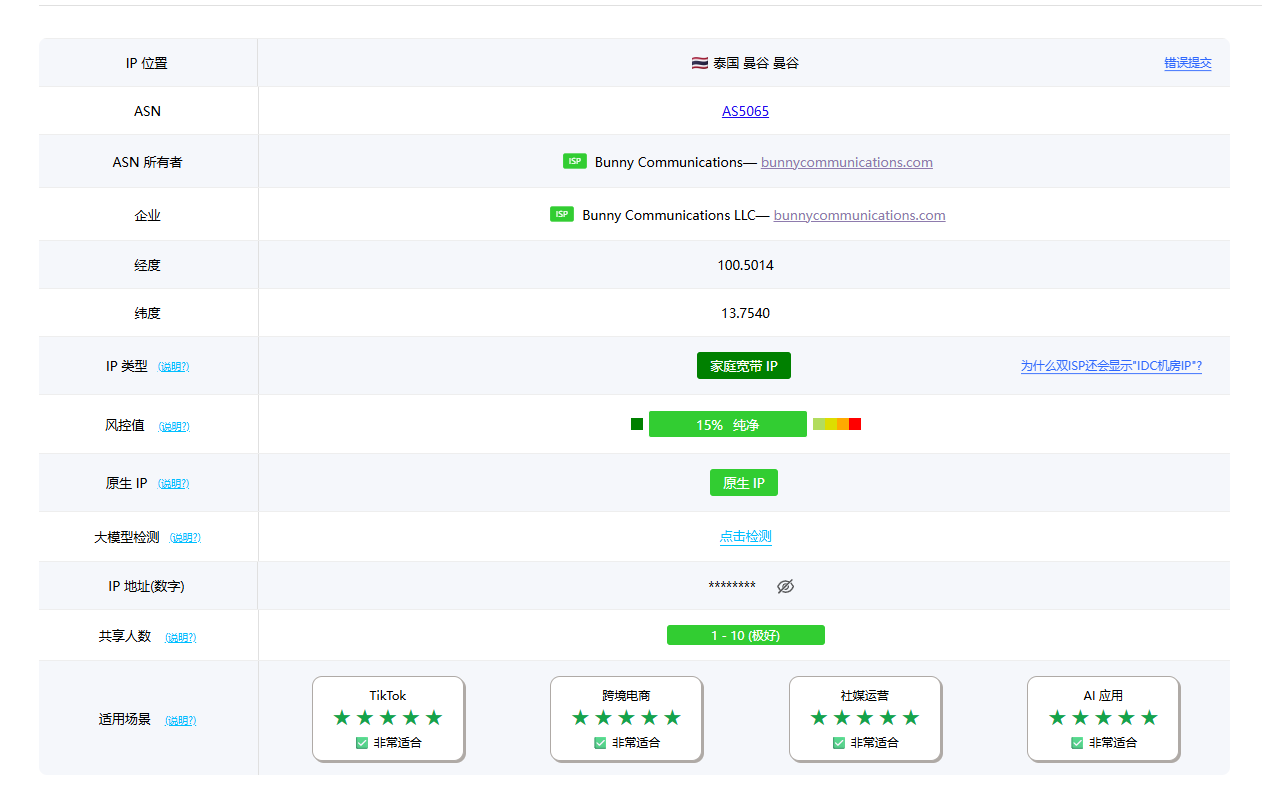The height and width of the screenshot is (788, 1262).
Task: Click the first star under AI 应用
Action: click(x=1057, y=717)
